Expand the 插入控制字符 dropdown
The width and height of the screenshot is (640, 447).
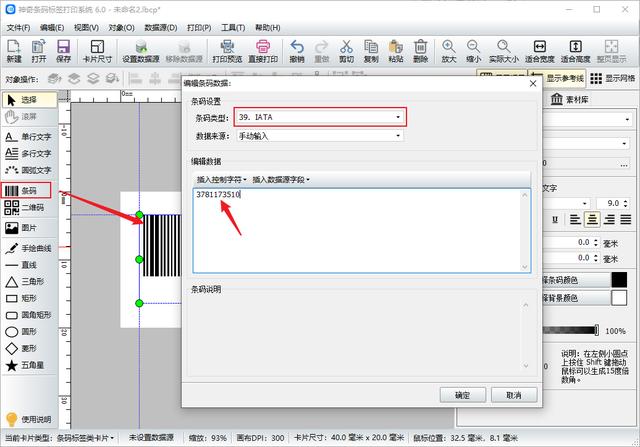coord(221,179)
